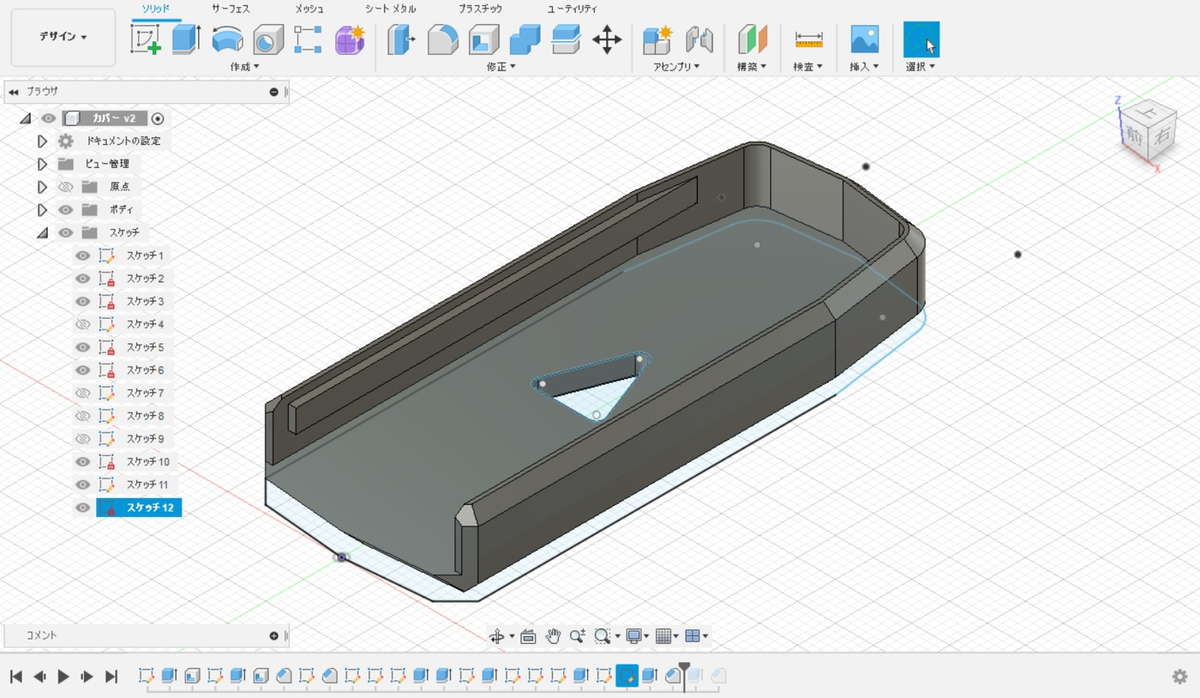Select the Extrude tool

pyautogui.click(x=186, y=40)
